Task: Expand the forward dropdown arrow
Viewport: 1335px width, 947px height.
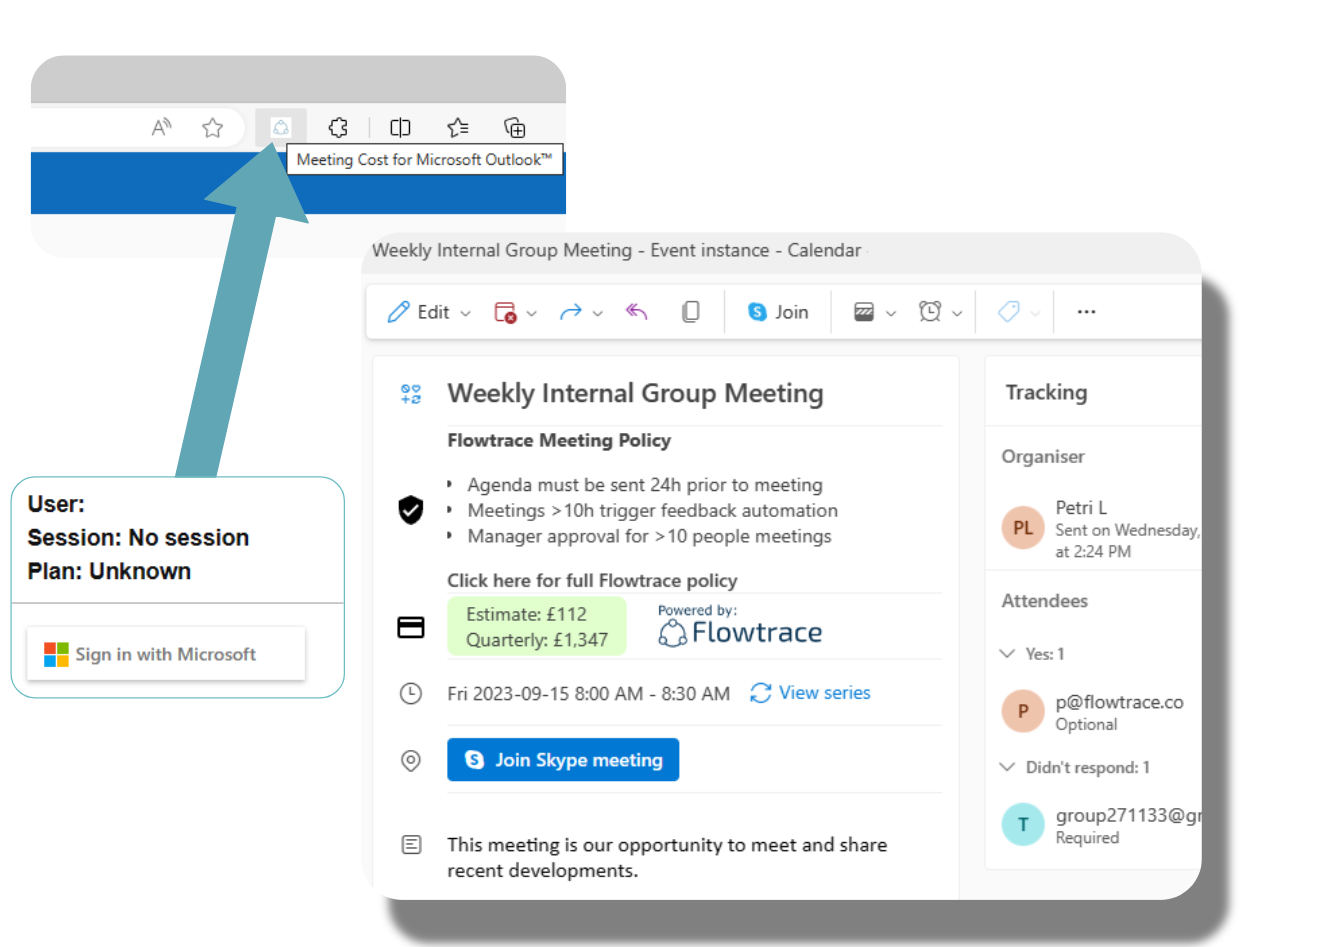Action: pos(598,313)
